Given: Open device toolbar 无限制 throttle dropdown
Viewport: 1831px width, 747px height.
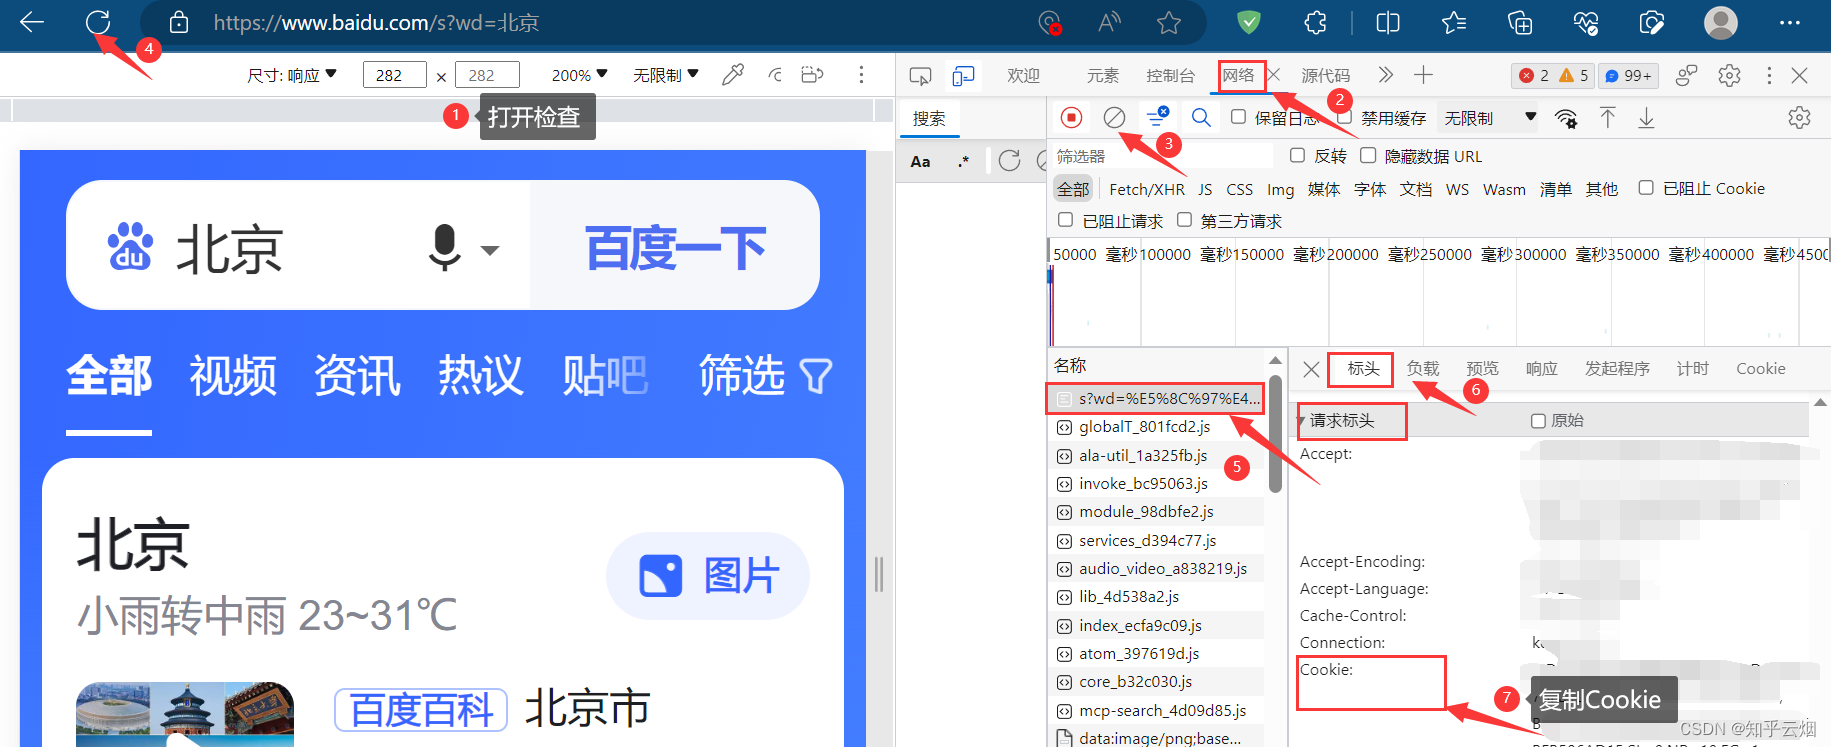Looking at the screenshot, I should 665,75.
